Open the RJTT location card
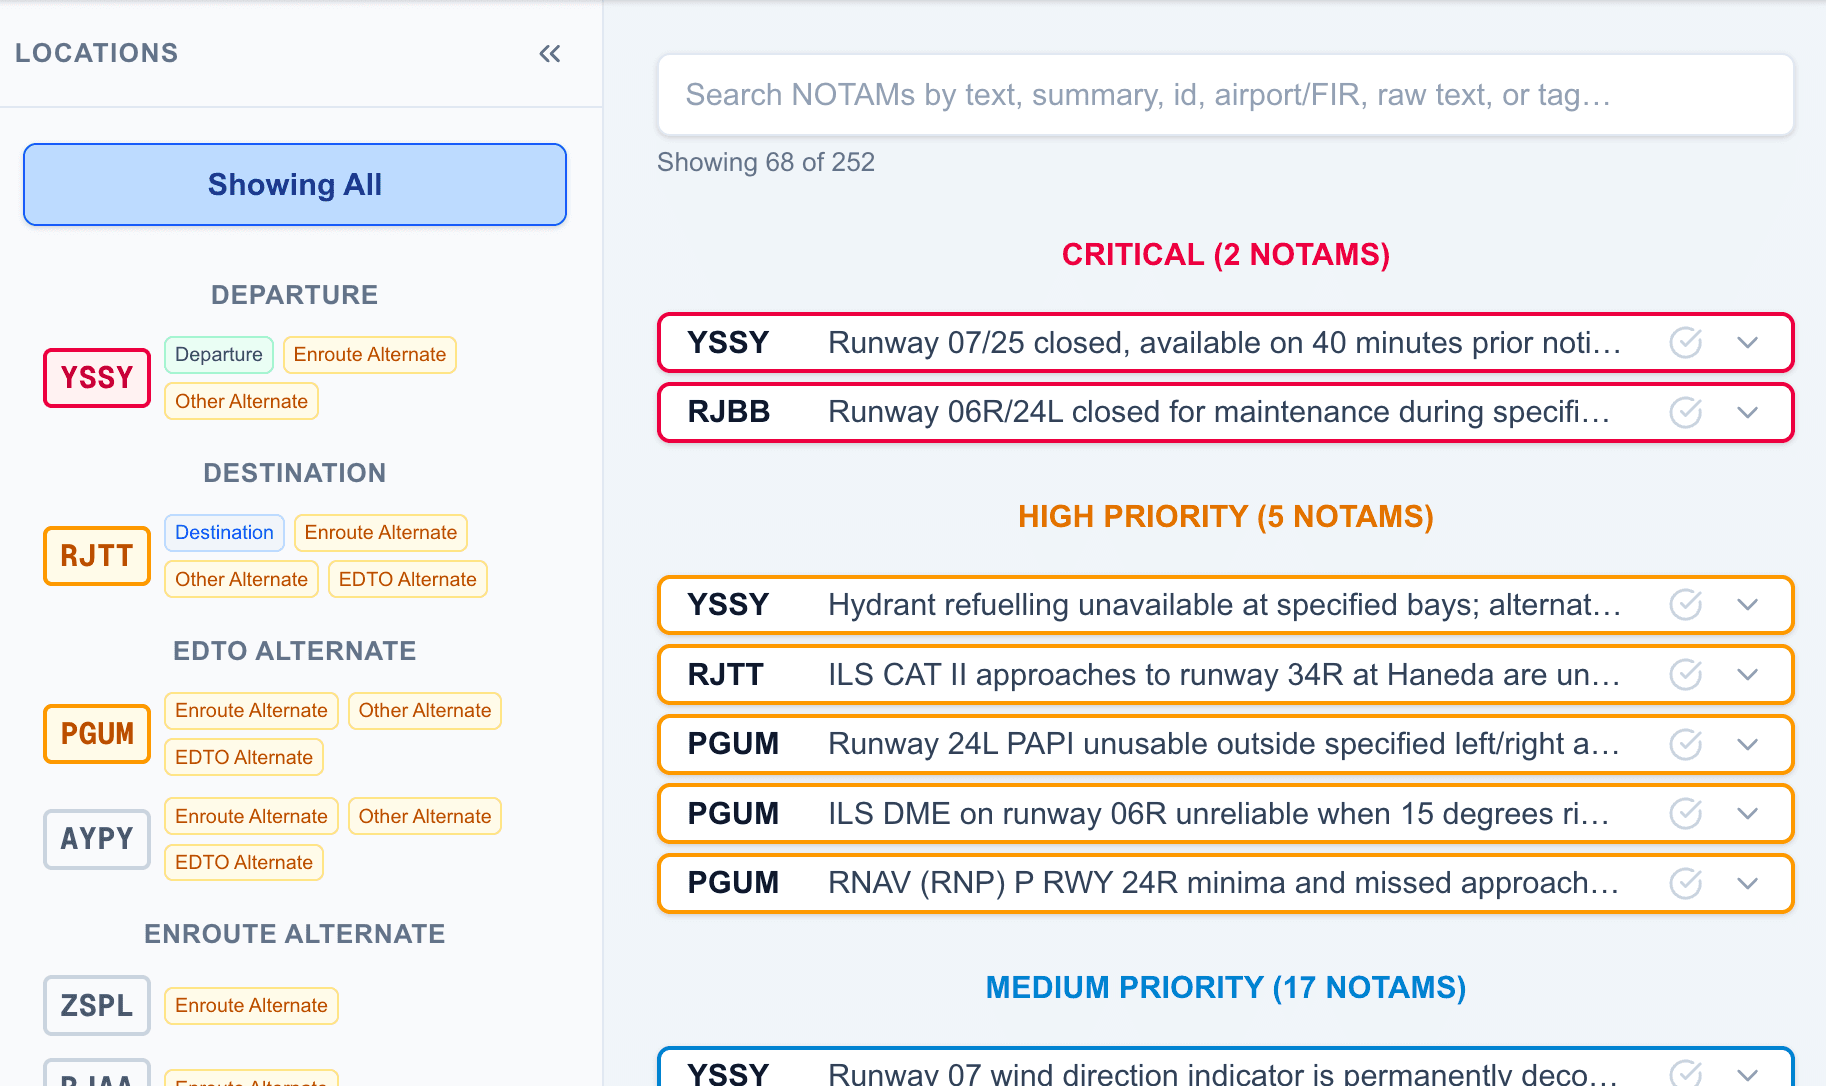Screen dimensions: 1826x1086 (x=96, y=556)
